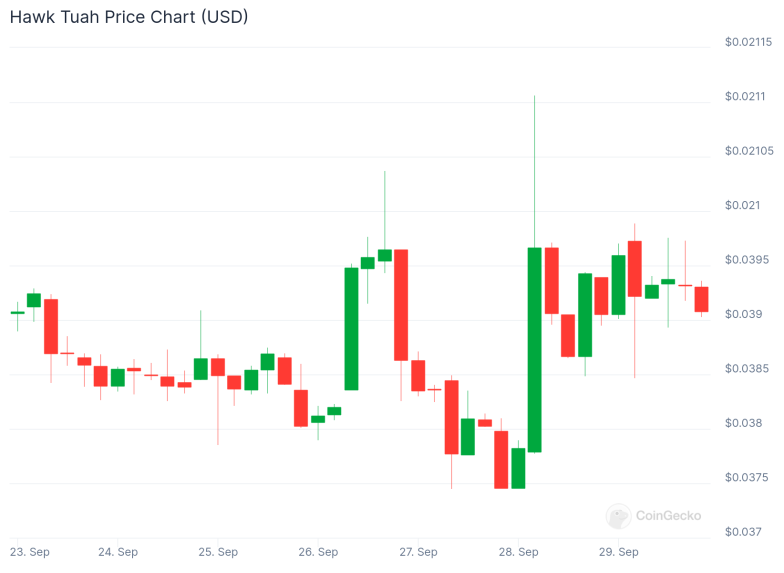Click the CoinGecko gecko logo watermark
The width and height of the screenshot is (784, 573).
pos(618,516)
